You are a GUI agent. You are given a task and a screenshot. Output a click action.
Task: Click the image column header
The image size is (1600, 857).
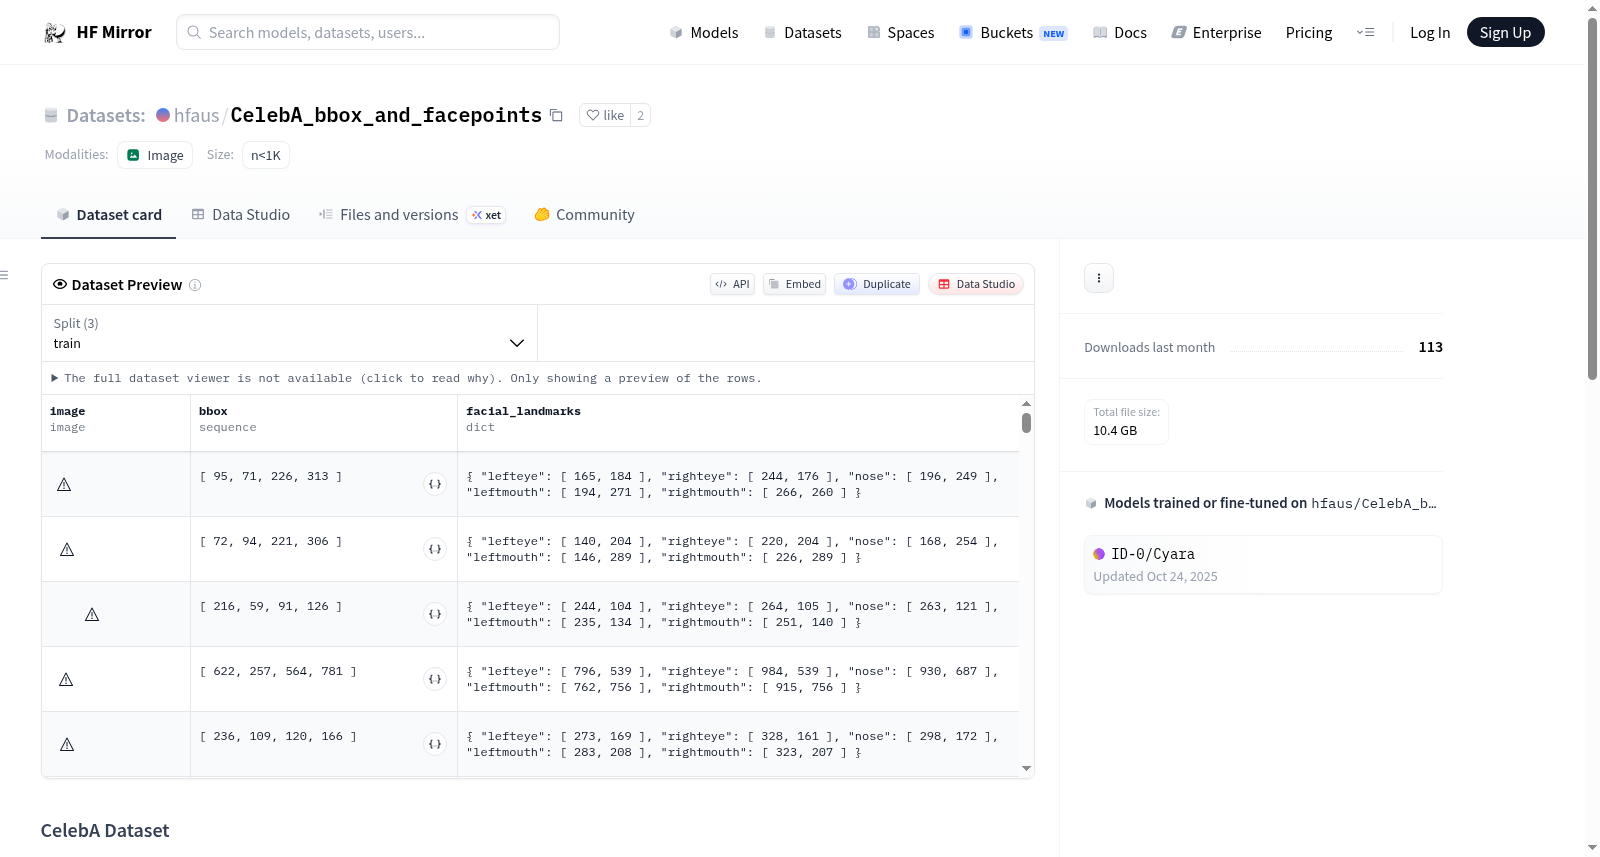point(116,423)
